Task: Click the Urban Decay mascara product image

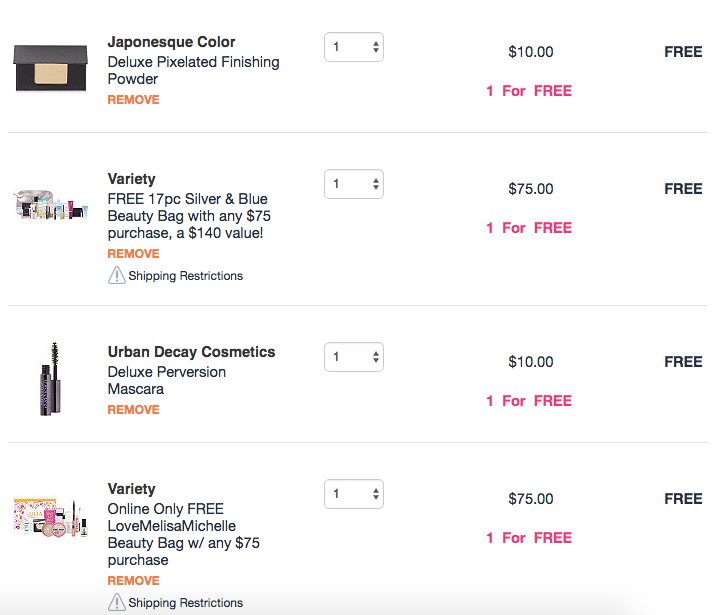Action: 51,379
